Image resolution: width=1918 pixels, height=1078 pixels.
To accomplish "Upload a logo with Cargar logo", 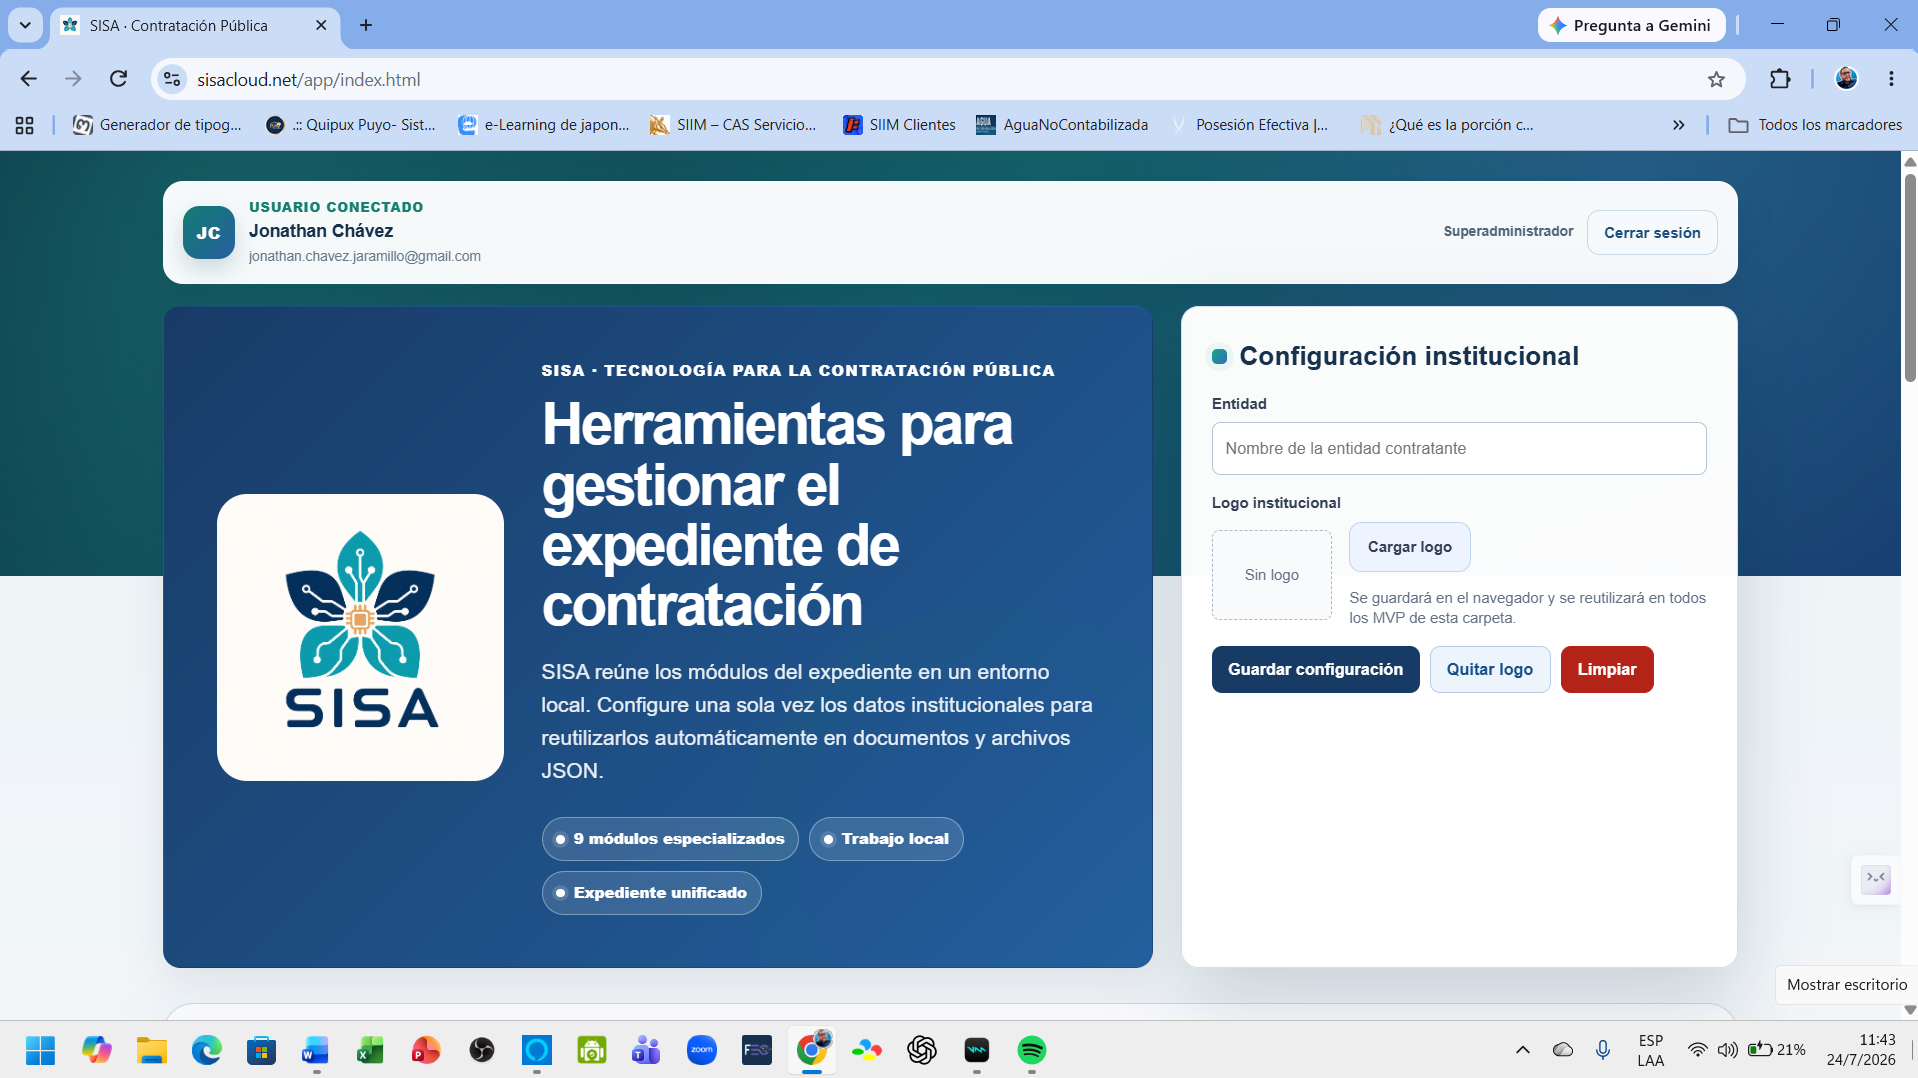I will tap(1409, 547).
